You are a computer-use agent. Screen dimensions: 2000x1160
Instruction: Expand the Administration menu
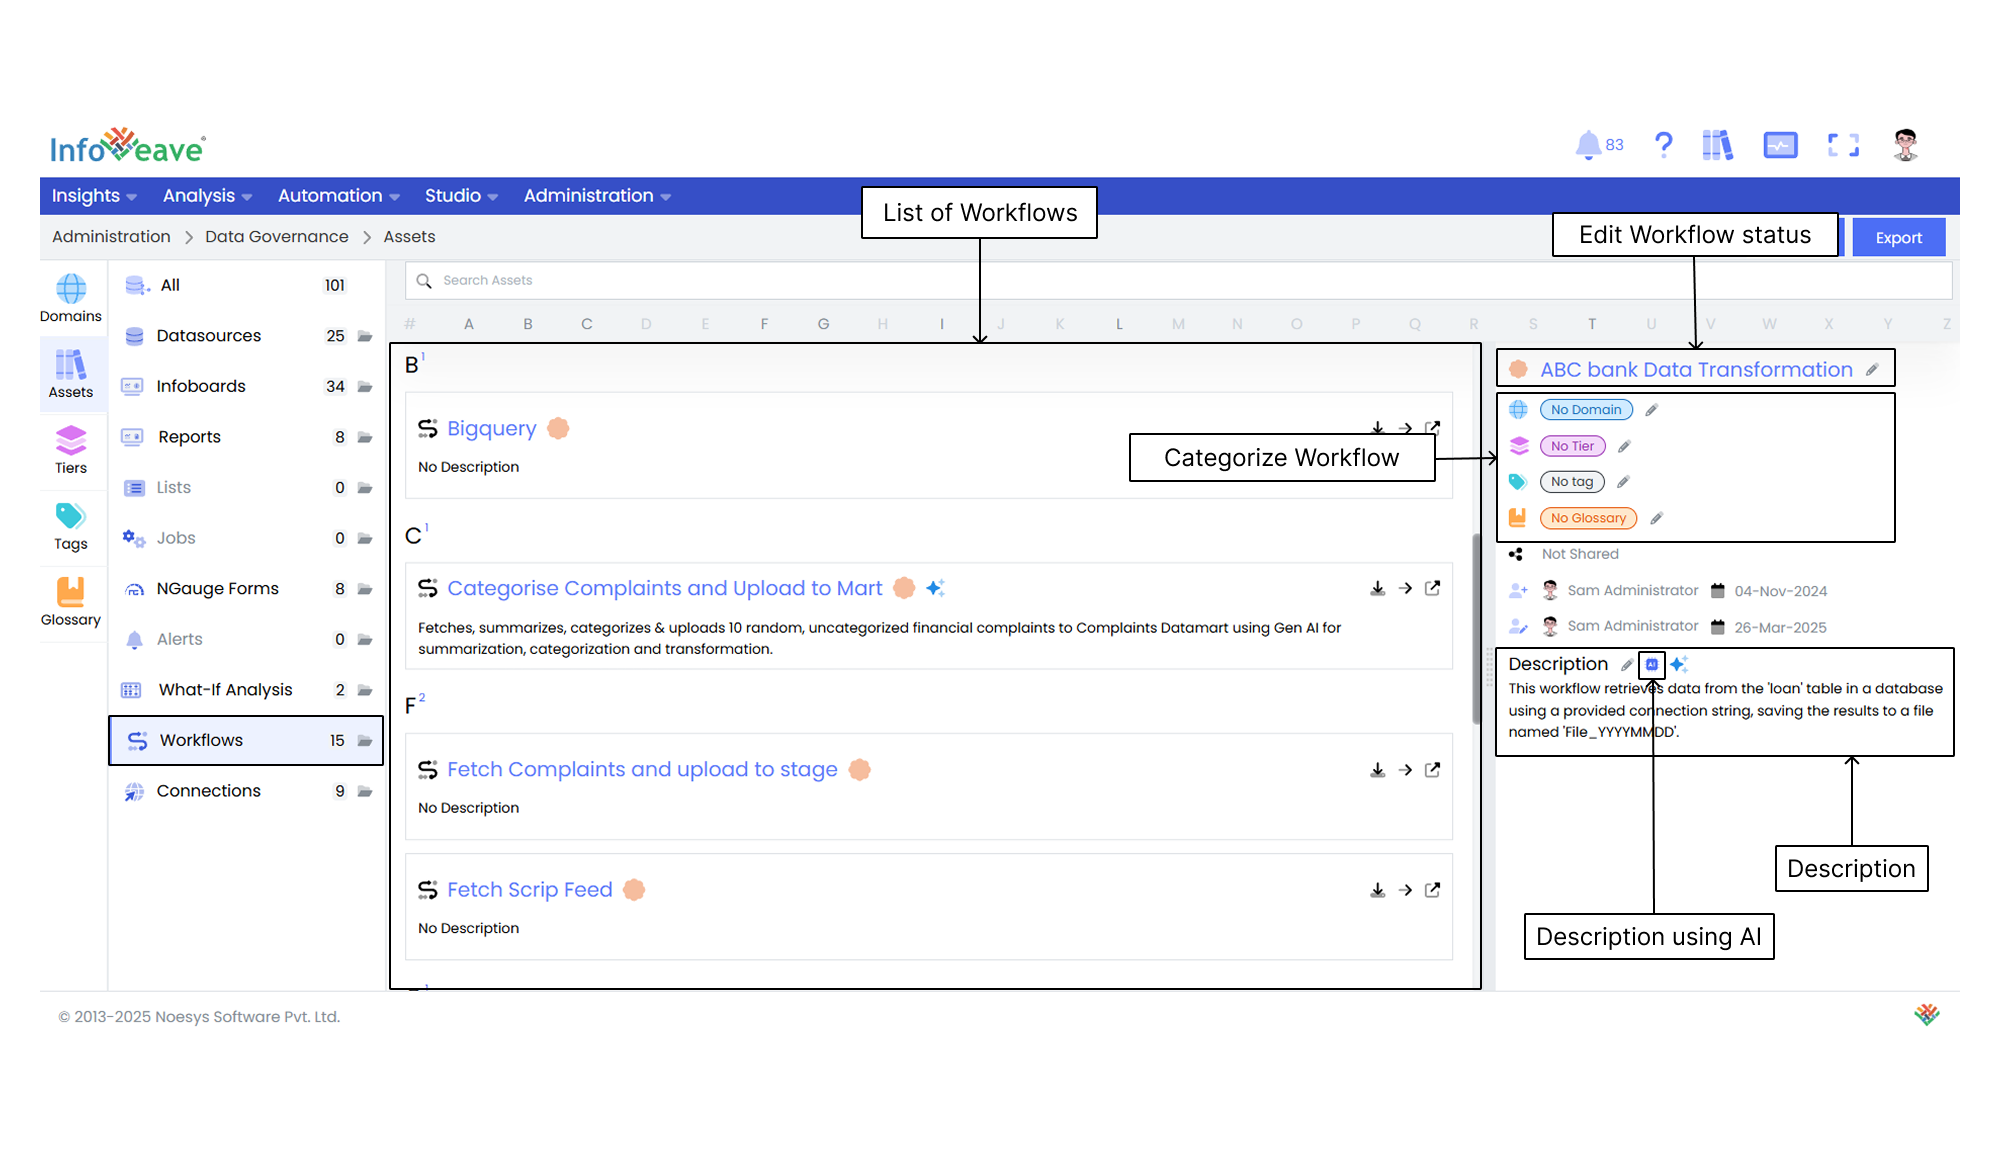point(597,196)
